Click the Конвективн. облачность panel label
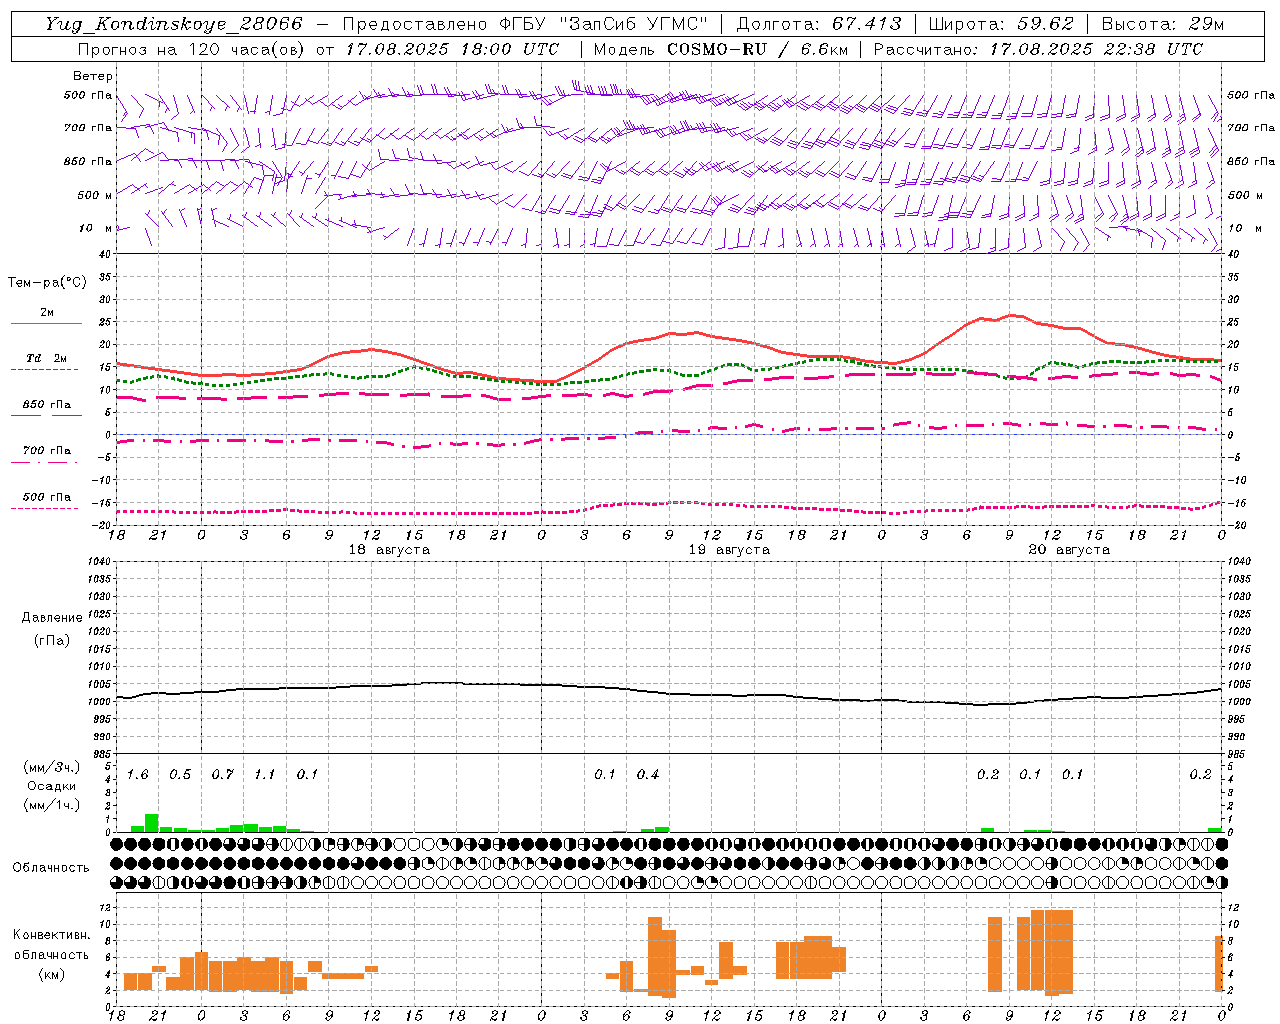This screenshot has width=1280, height=1024. (51, 954)
